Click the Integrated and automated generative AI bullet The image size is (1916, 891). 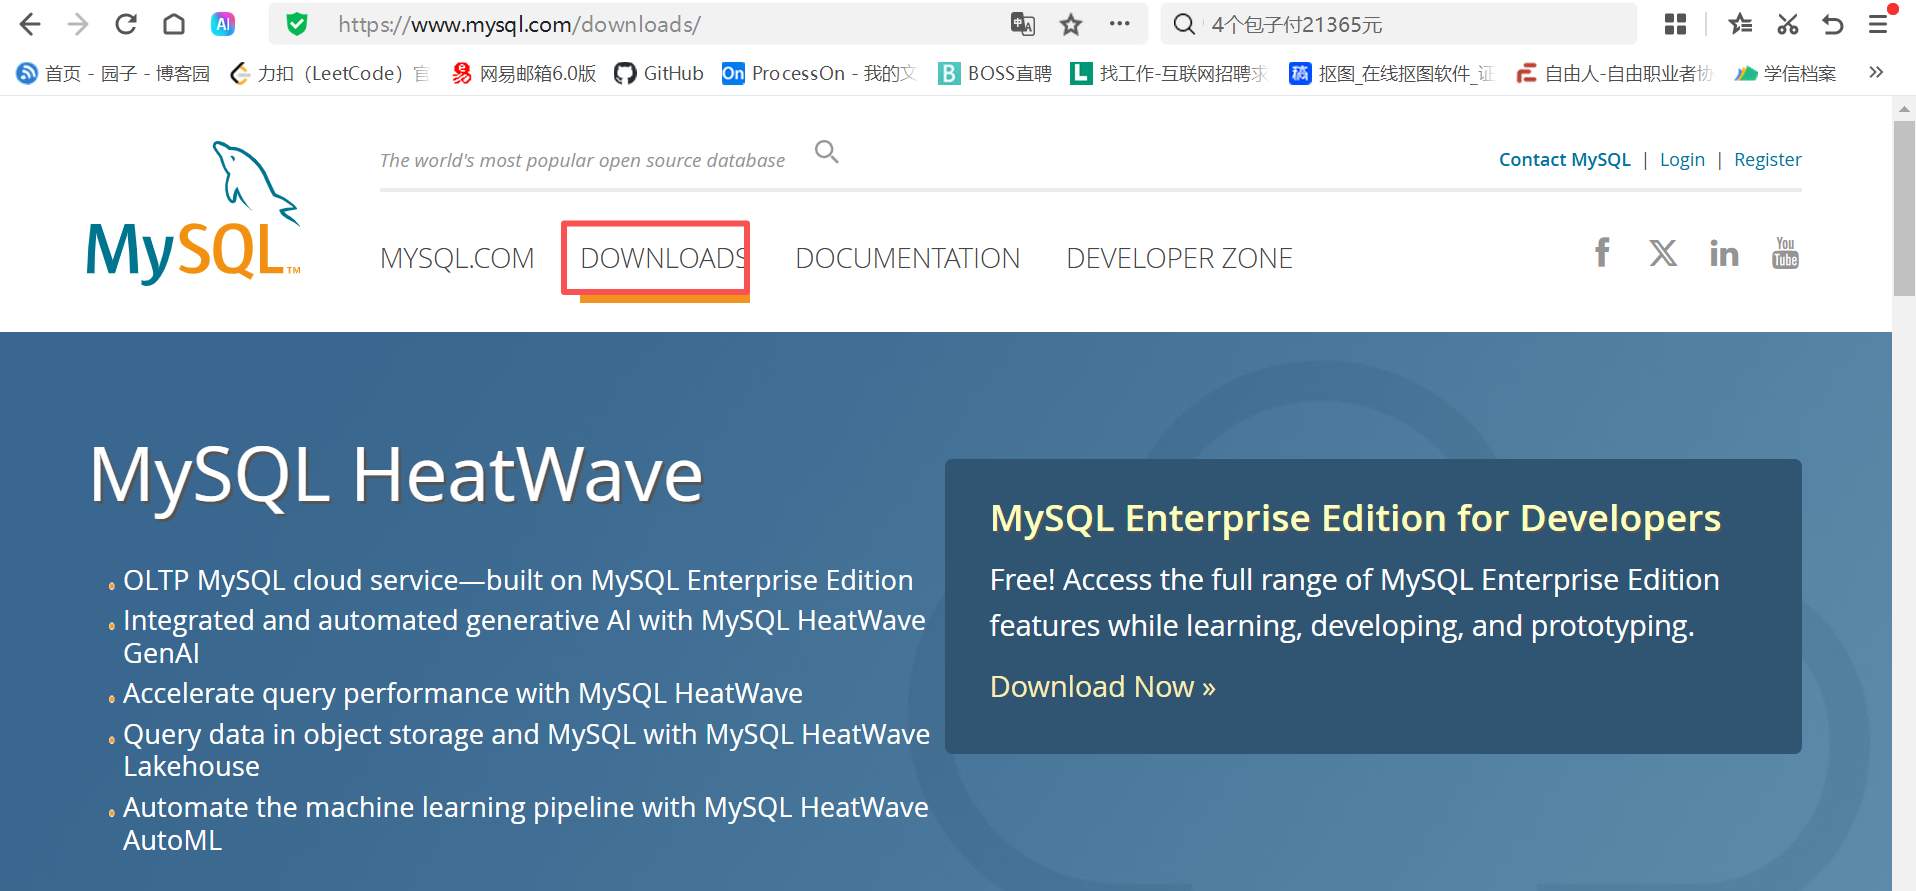(524, 636)
